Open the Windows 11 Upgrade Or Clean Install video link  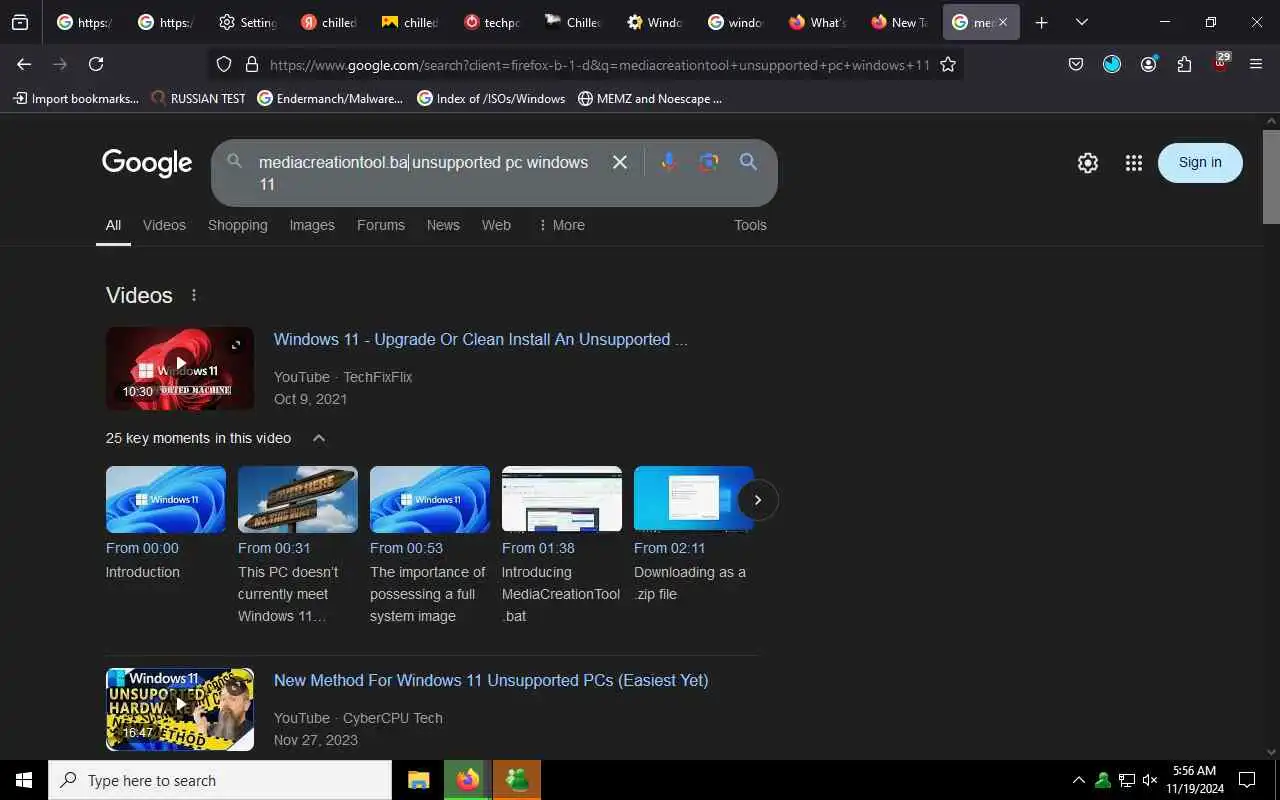click(x=481, y=340)
